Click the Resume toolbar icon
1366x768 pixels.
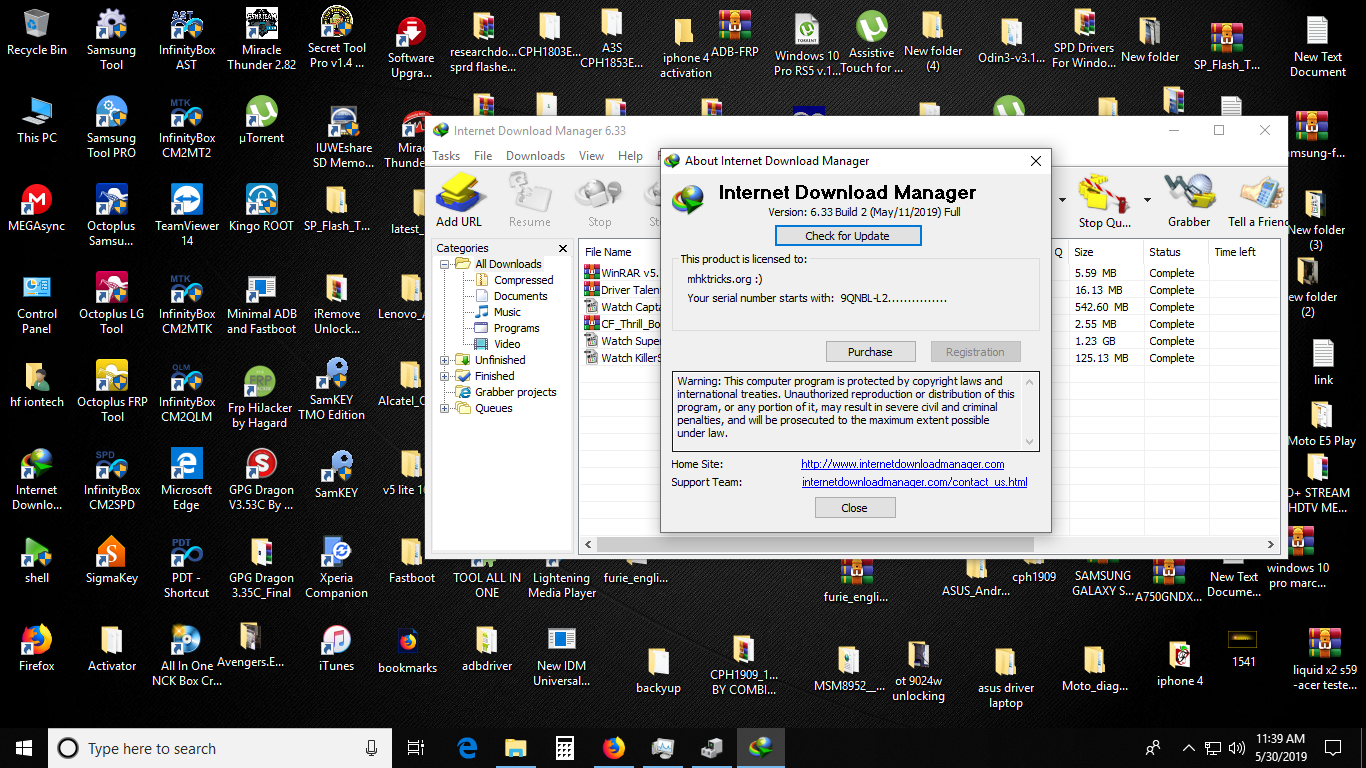click(x=529, y=199)
